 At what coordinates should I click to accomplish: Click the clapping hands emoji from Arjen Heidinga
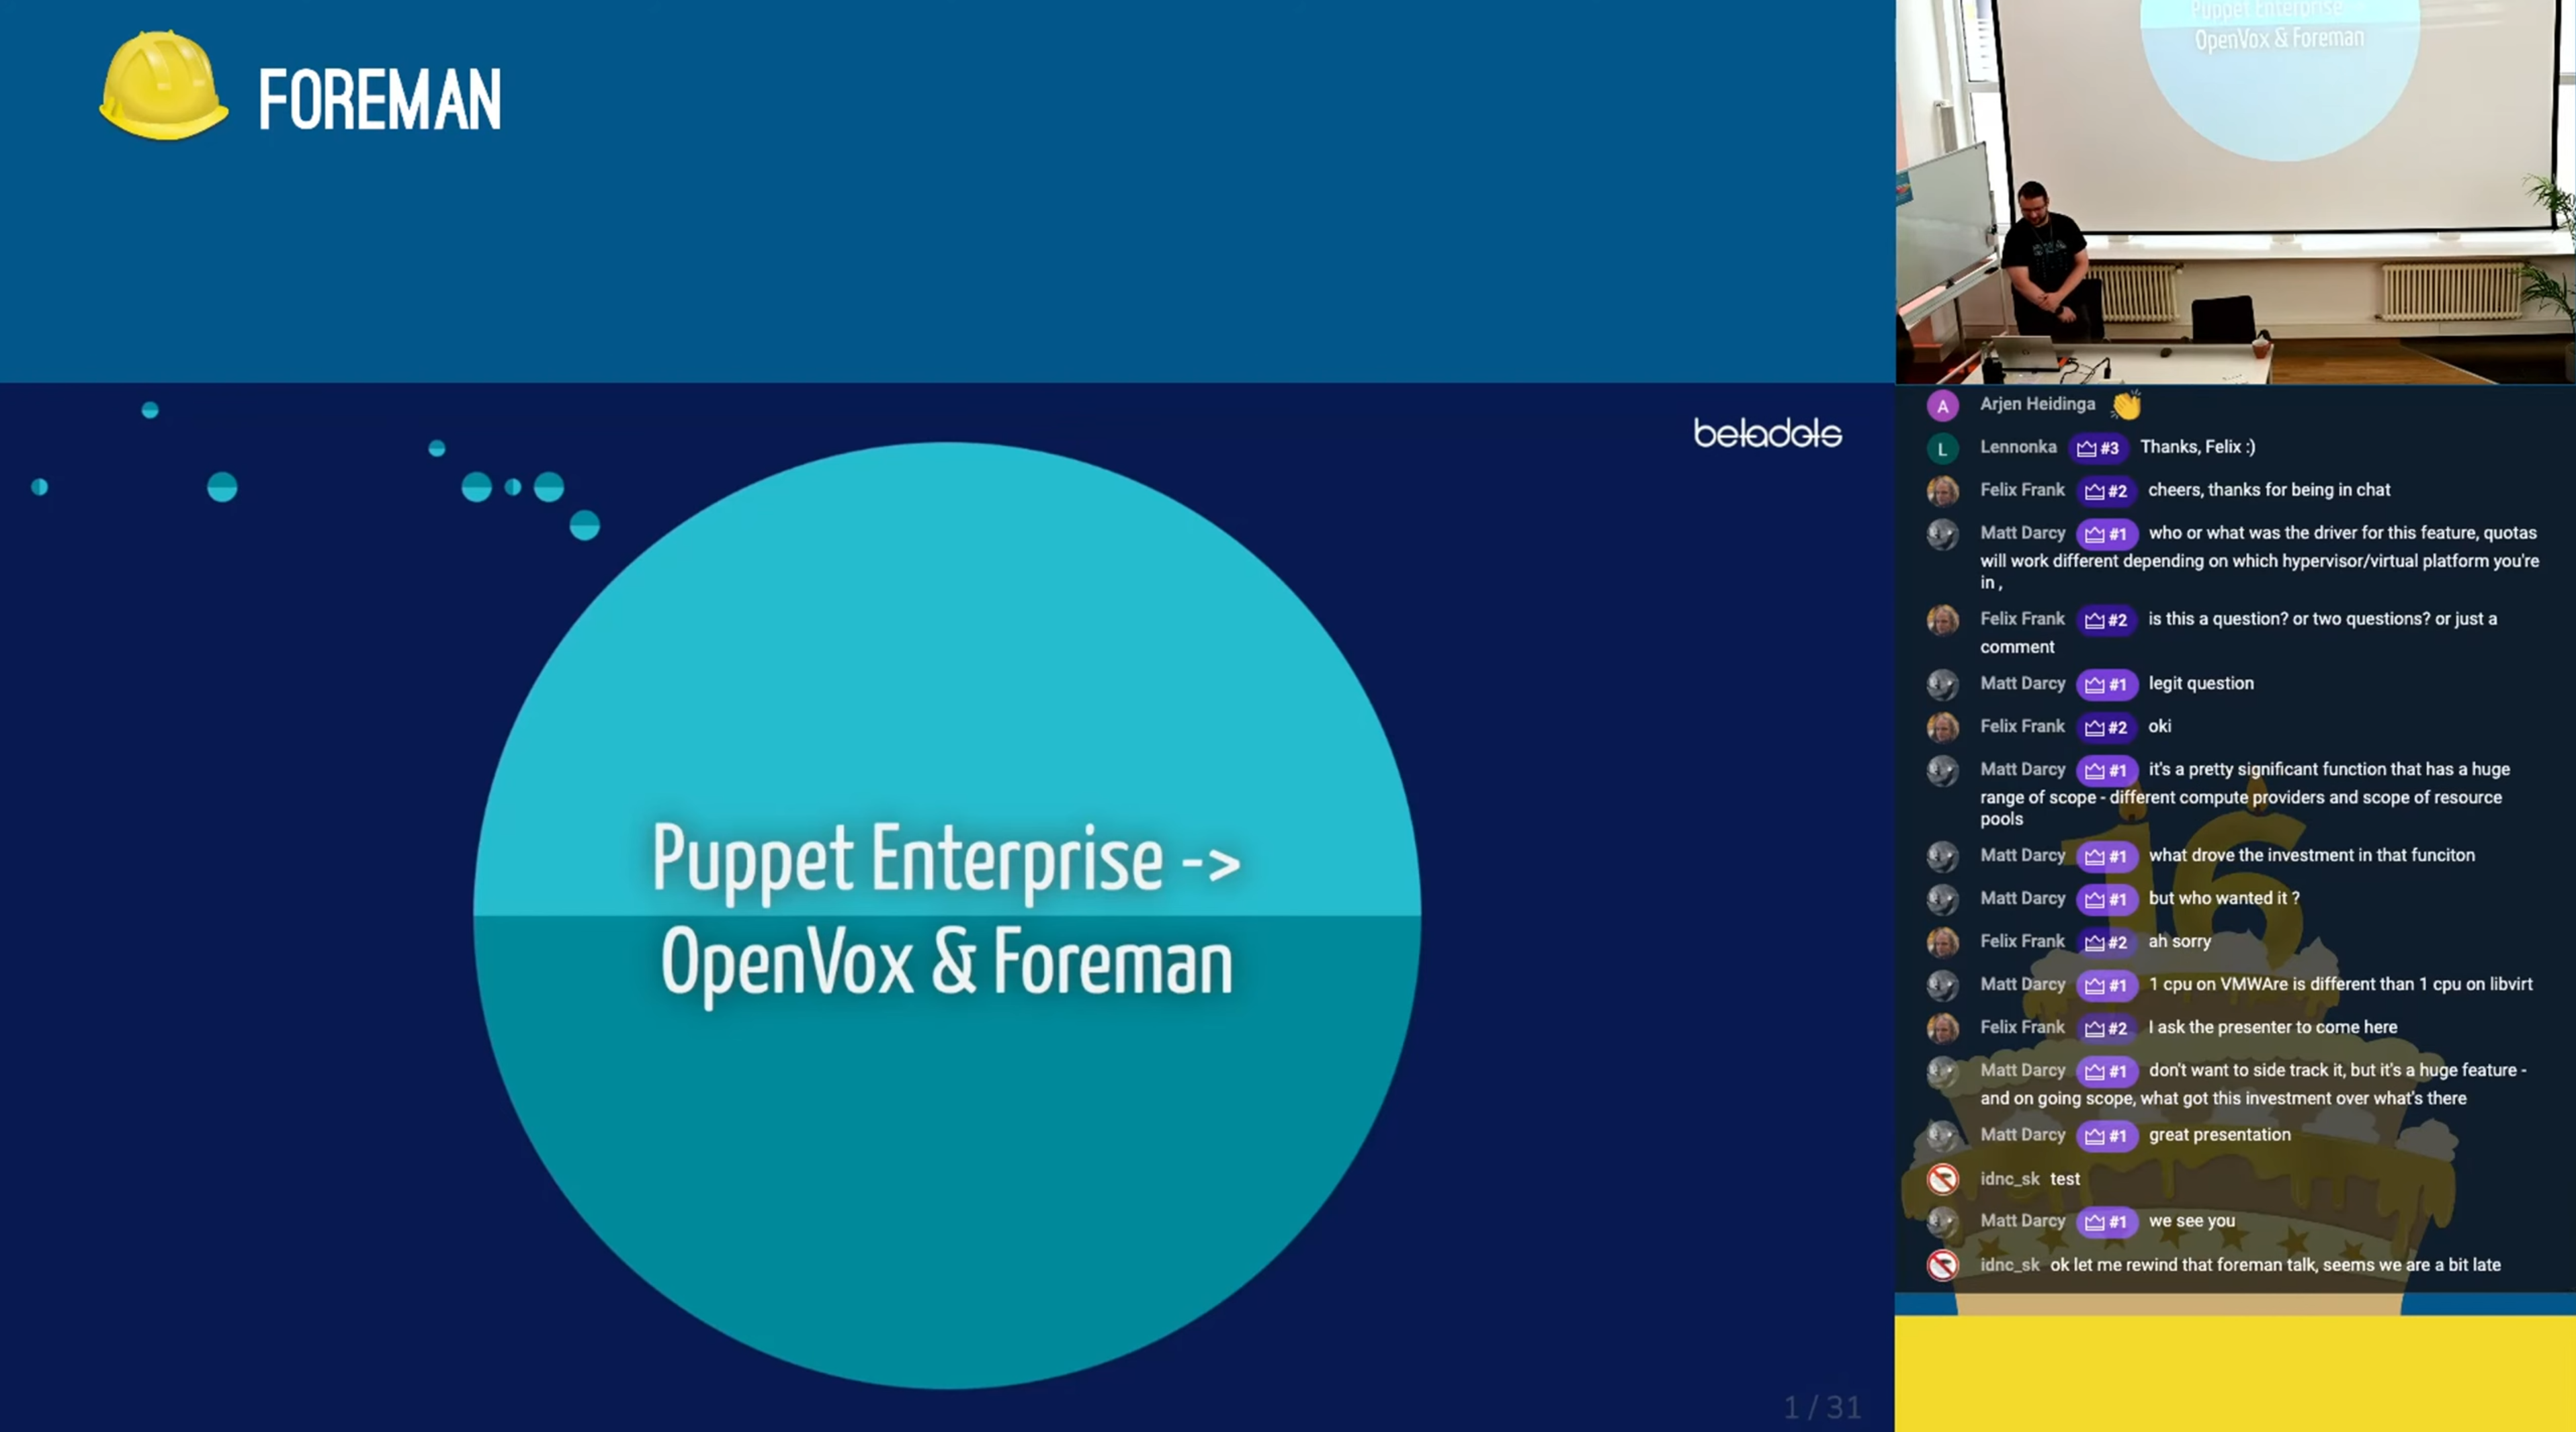[2126, 404]
